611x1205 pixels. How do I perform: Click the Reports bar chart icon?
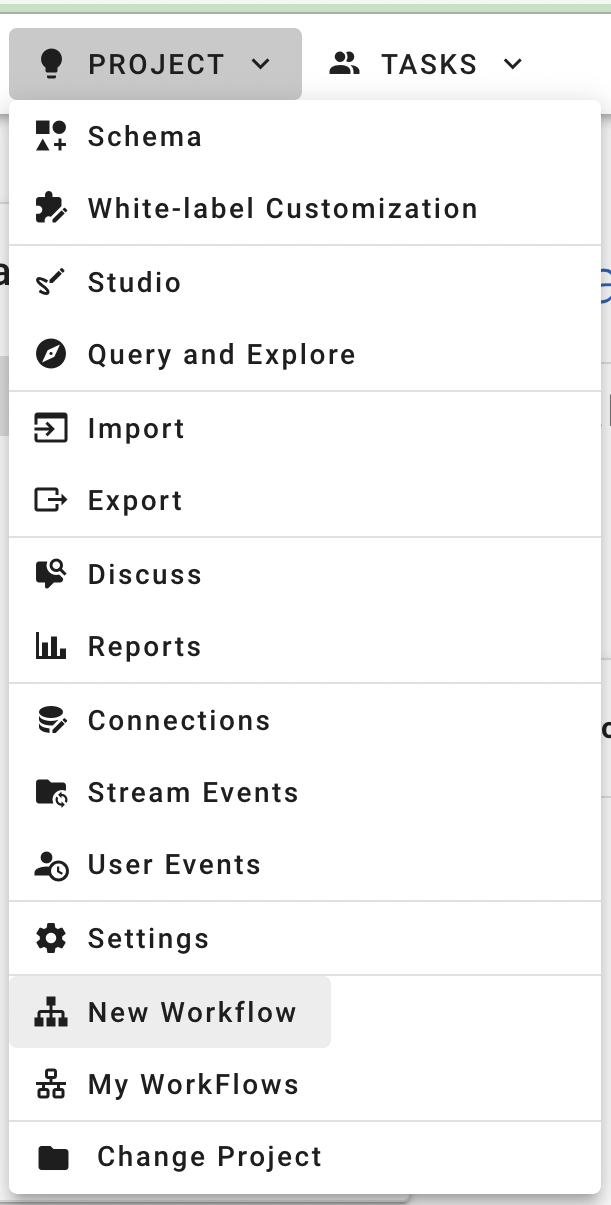51,646
